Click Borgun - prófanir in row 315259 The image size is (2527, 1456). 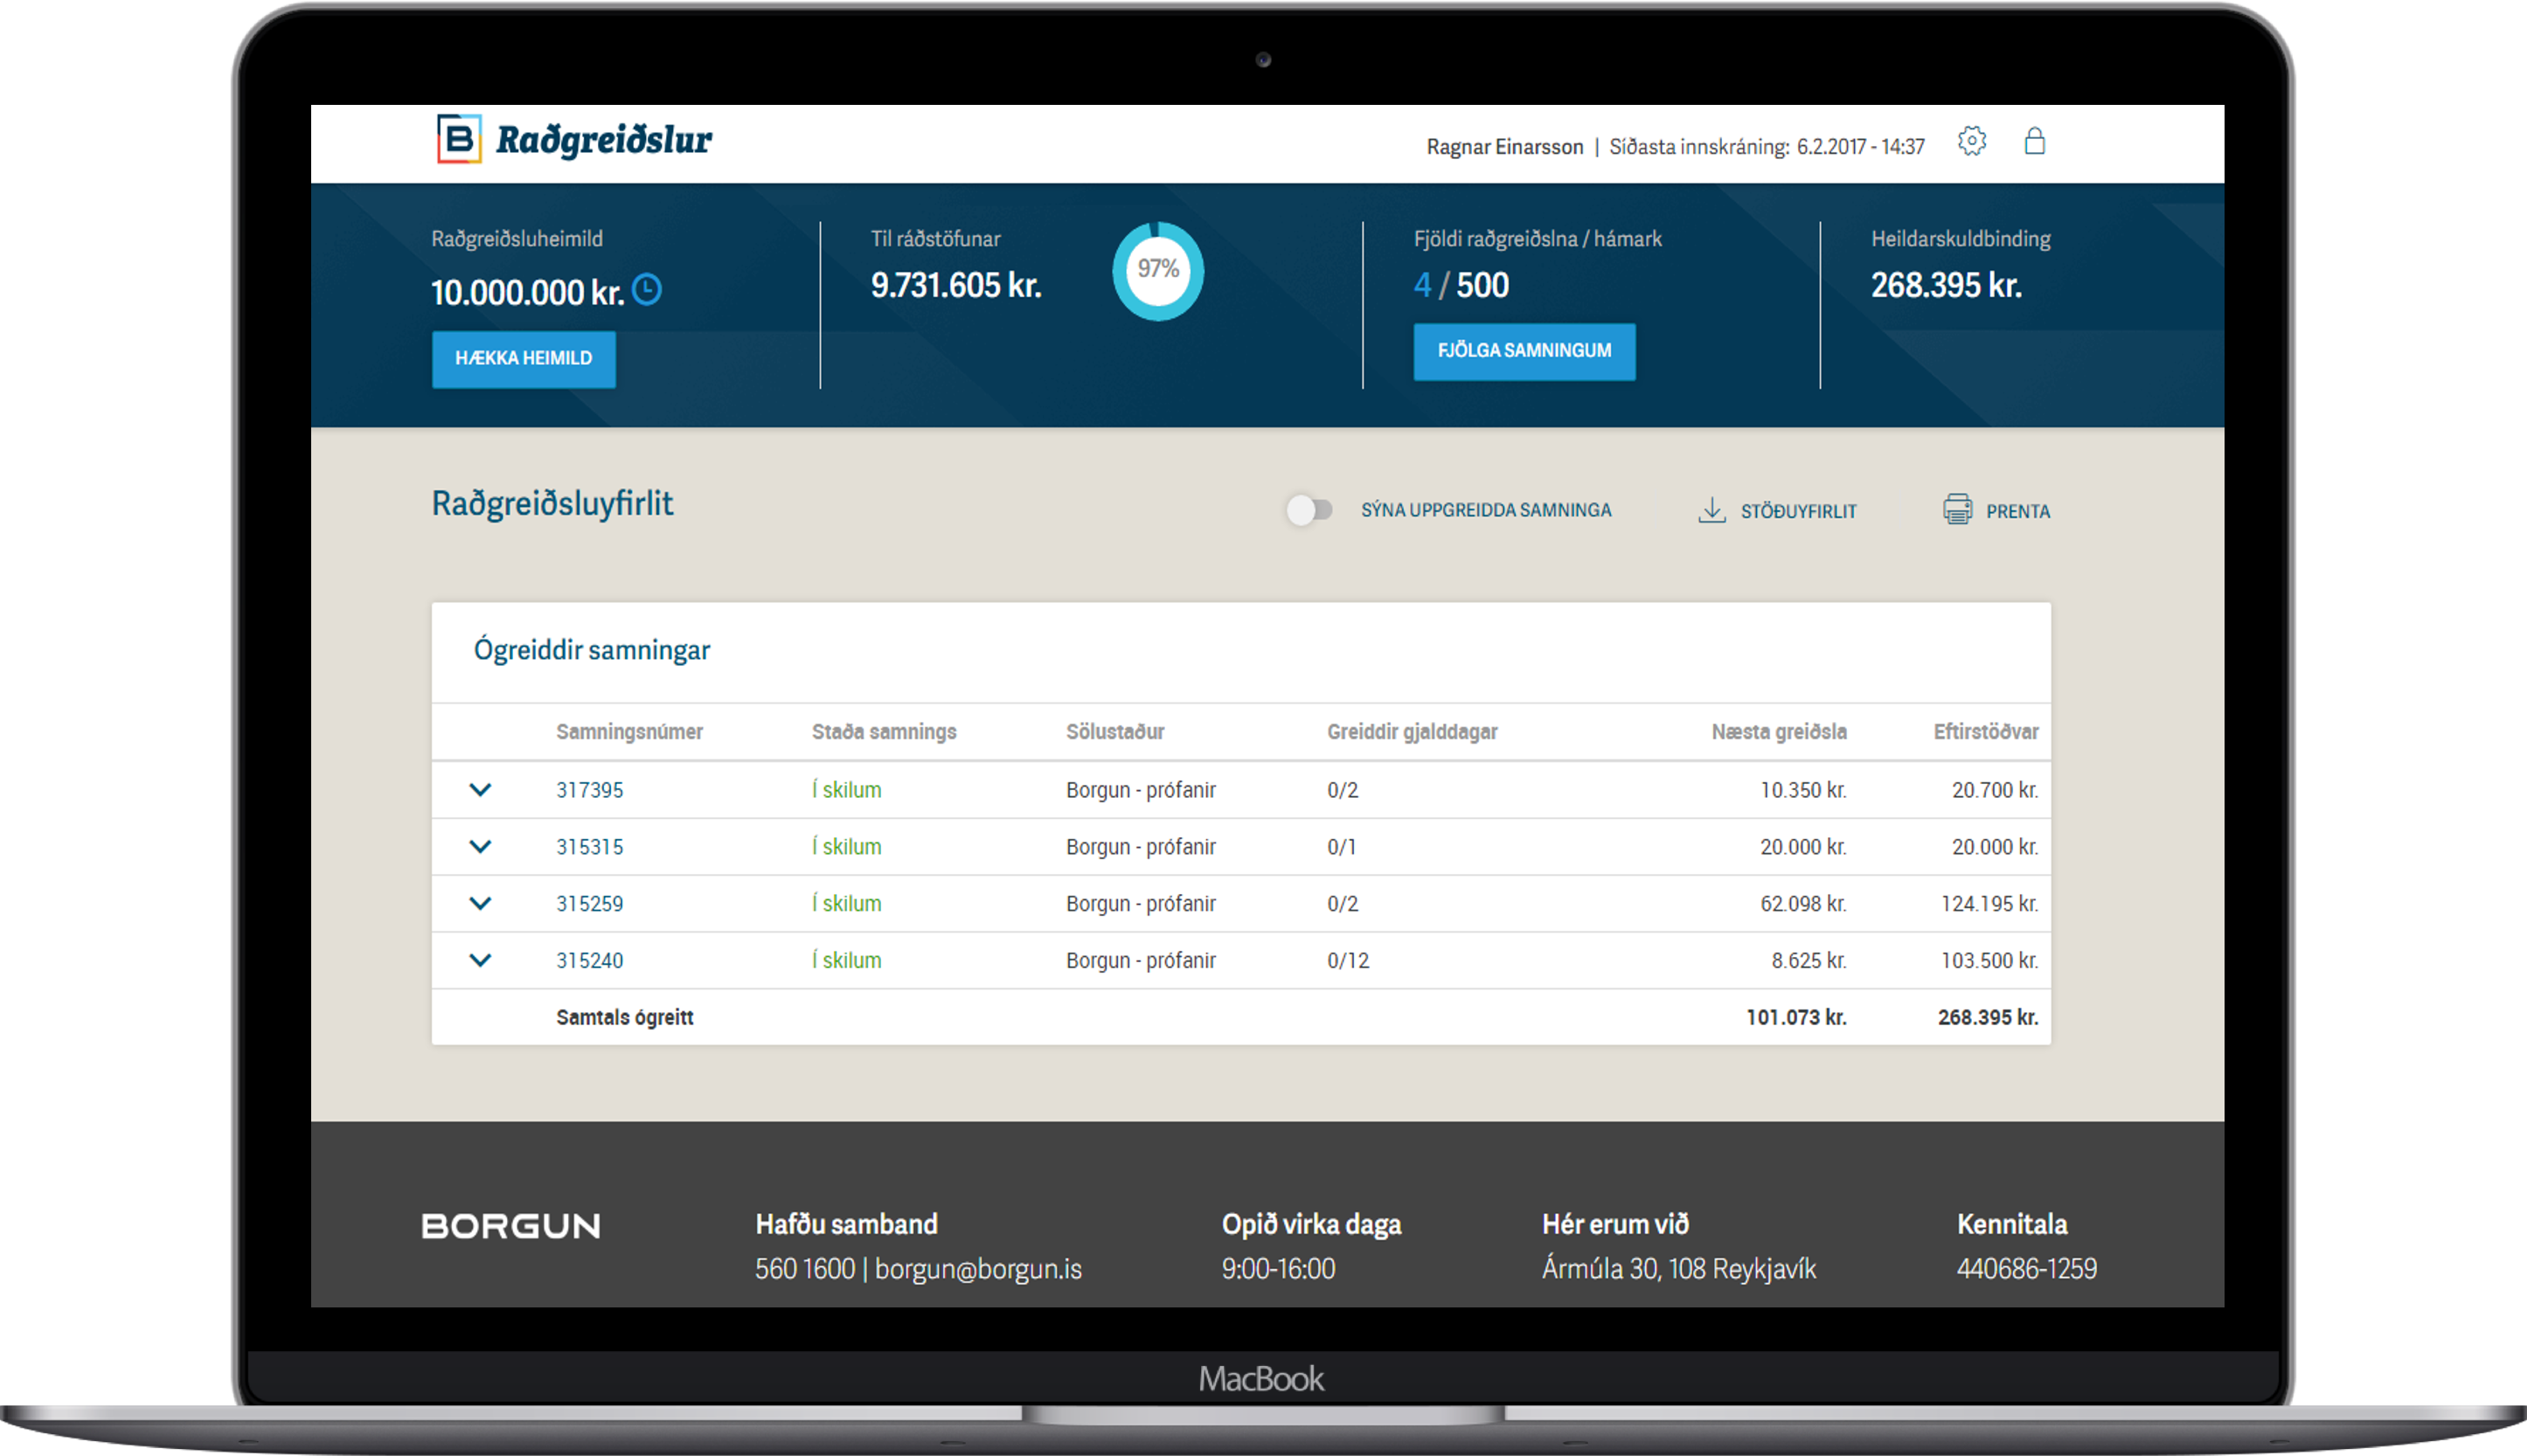click(x=1140, y=904)
